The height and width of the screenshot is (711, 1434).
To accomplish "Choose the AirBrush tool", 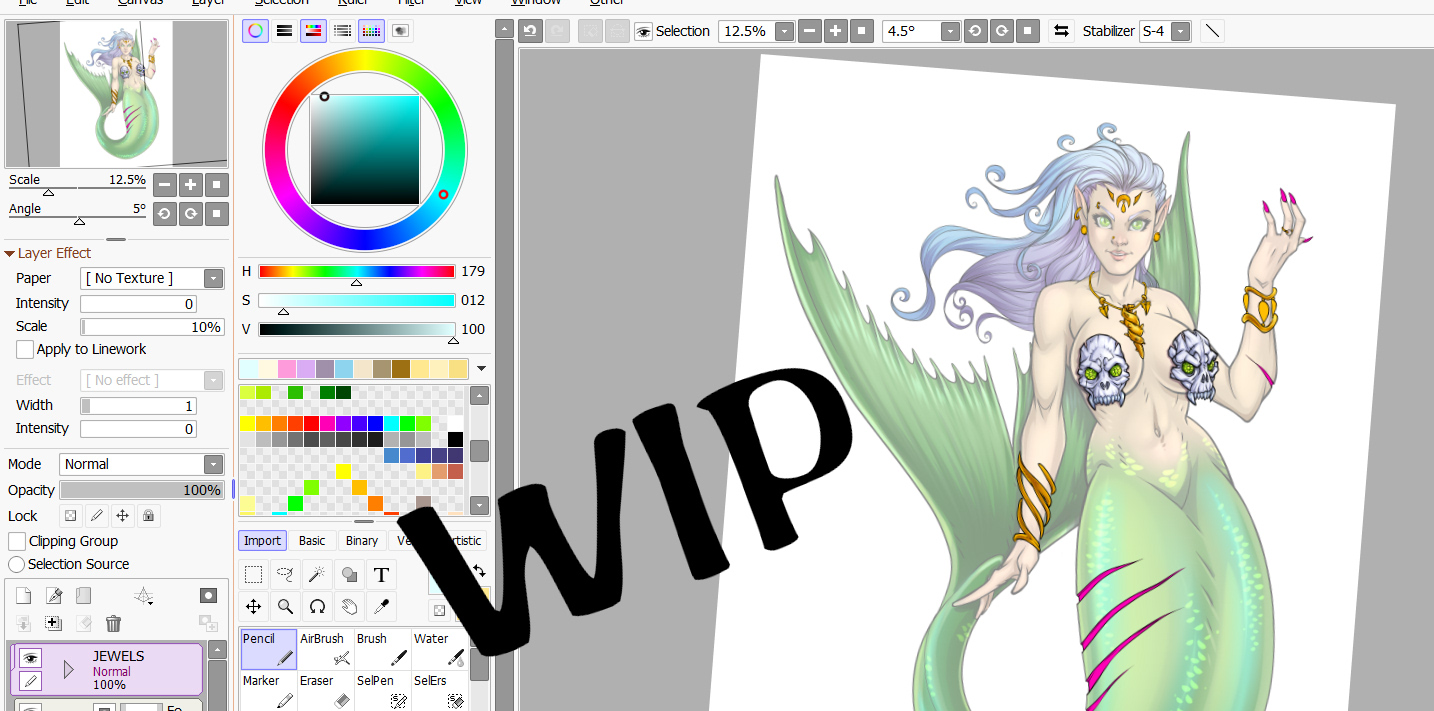I will pyautogui.click(x=325, y=649).
